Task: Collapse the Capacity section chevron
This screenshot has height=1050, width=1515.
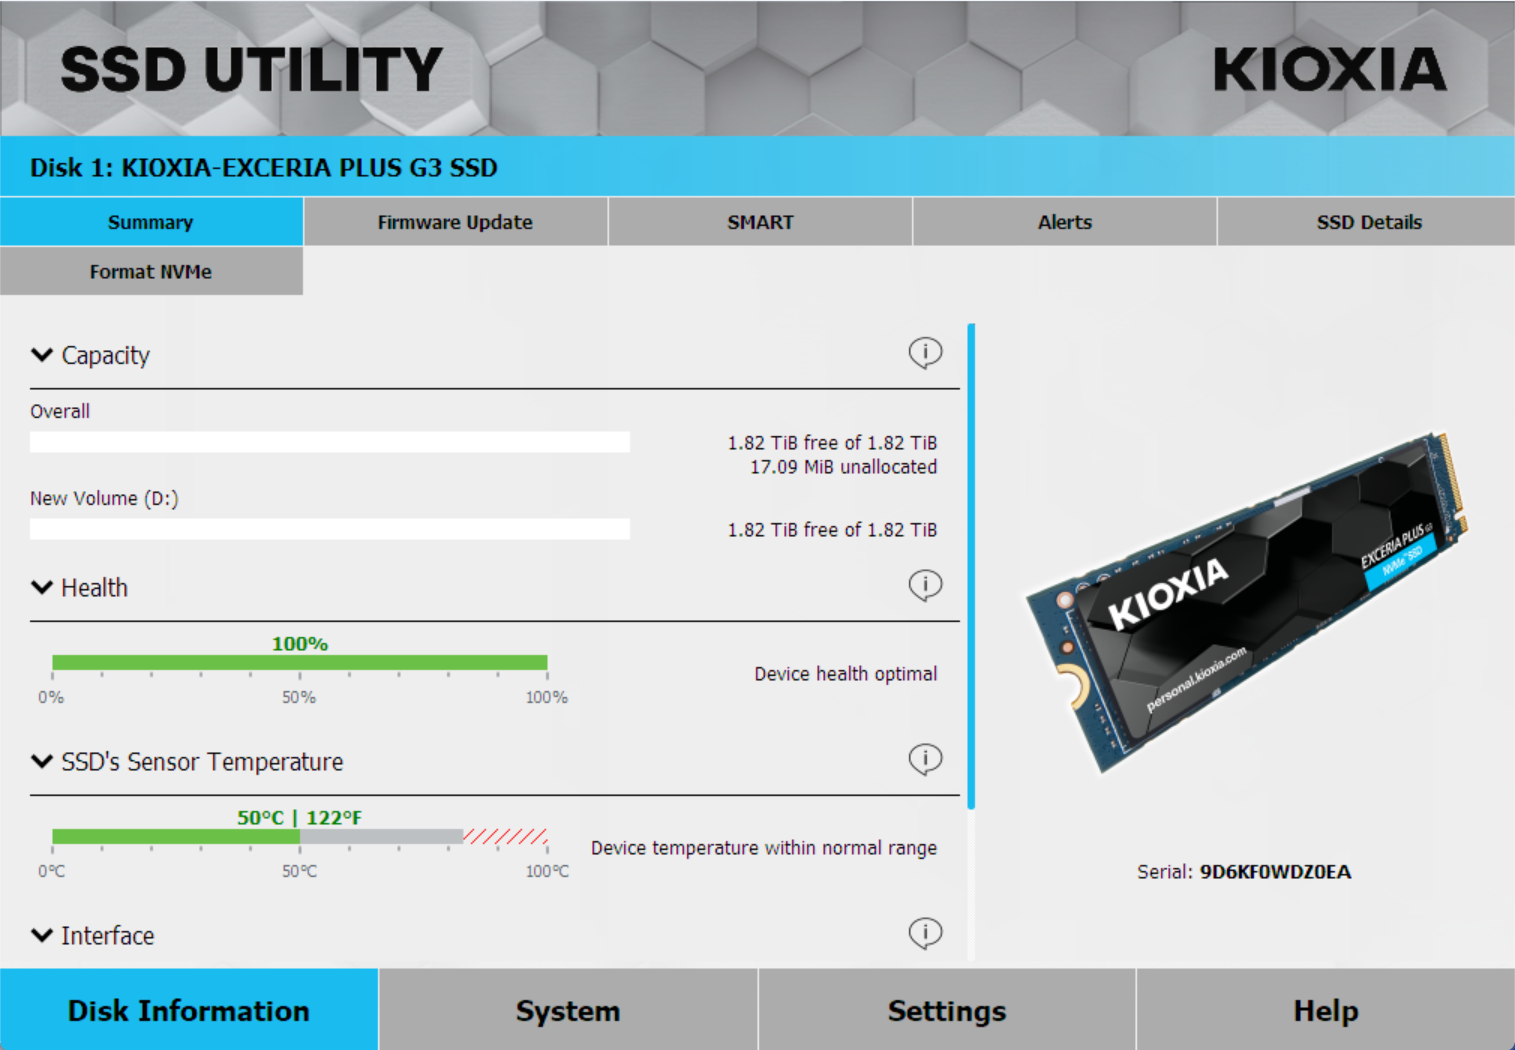Action: tap(42, 355)
